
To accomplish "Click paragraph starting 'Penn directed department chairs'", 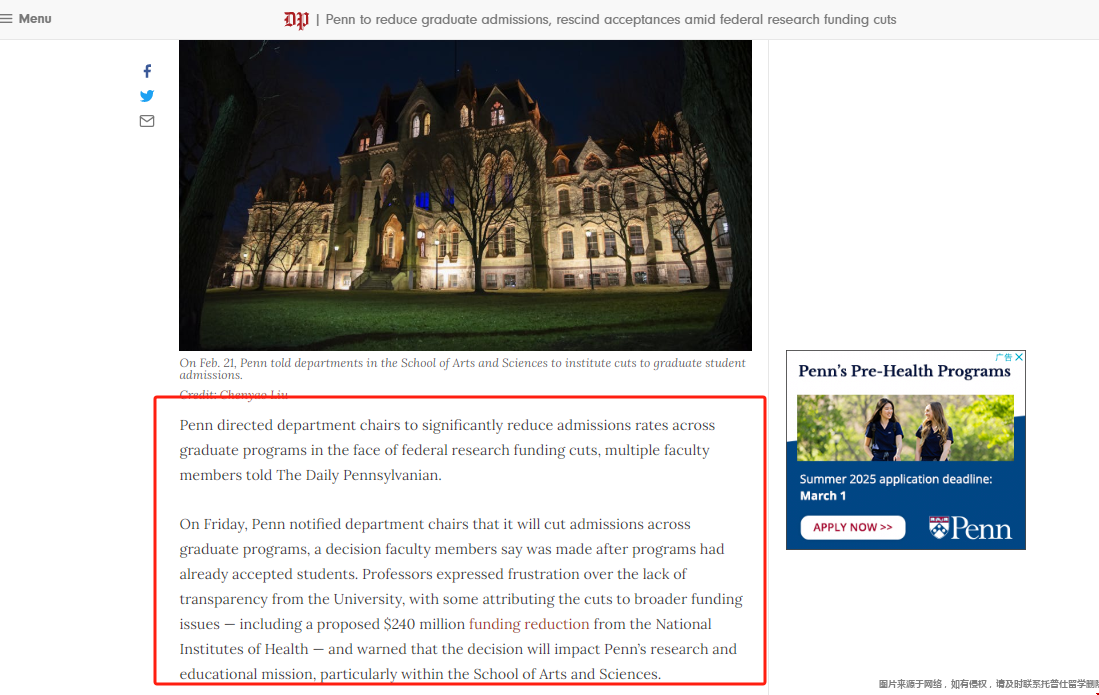I will [447, 450].
